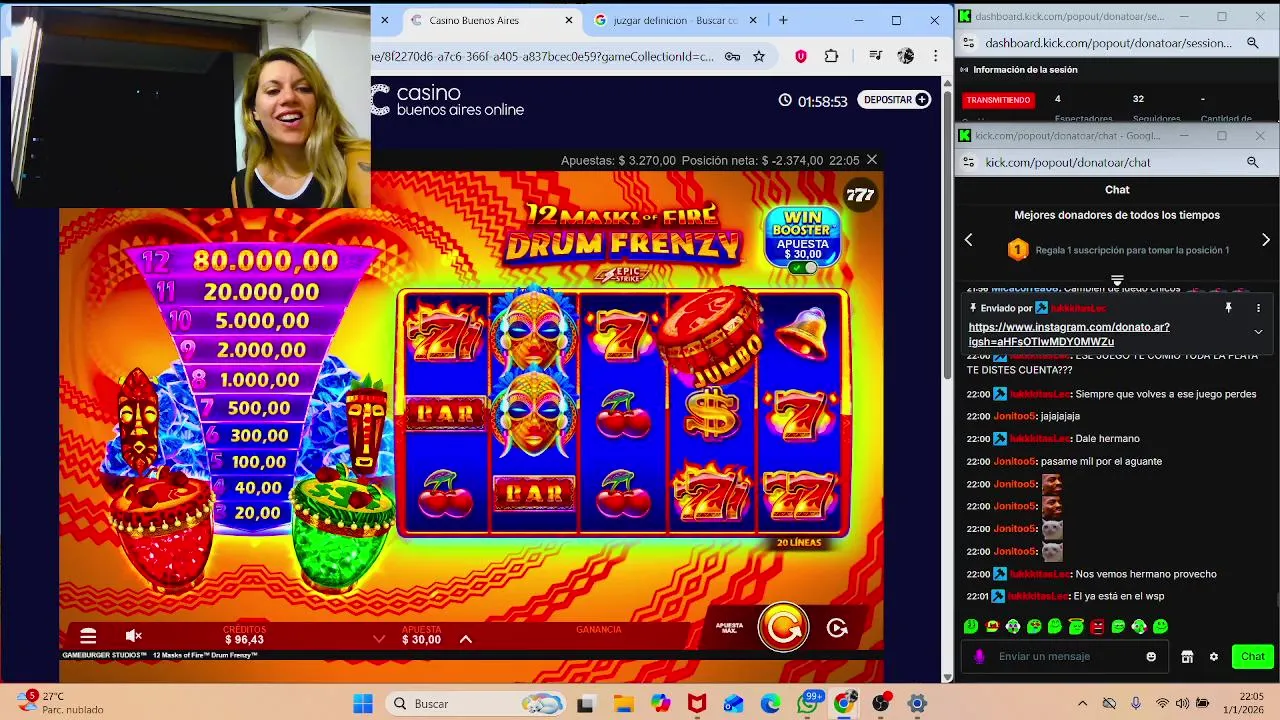Viewport: 1280px width, 720px height.
Task: Go to next top donors slide
Action: 1265,240
